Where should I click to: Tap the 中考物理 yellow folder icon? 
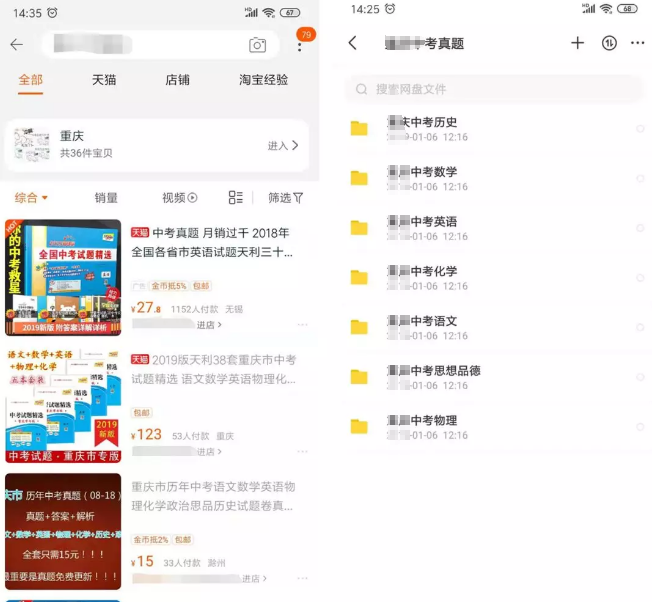pos(359,427)
